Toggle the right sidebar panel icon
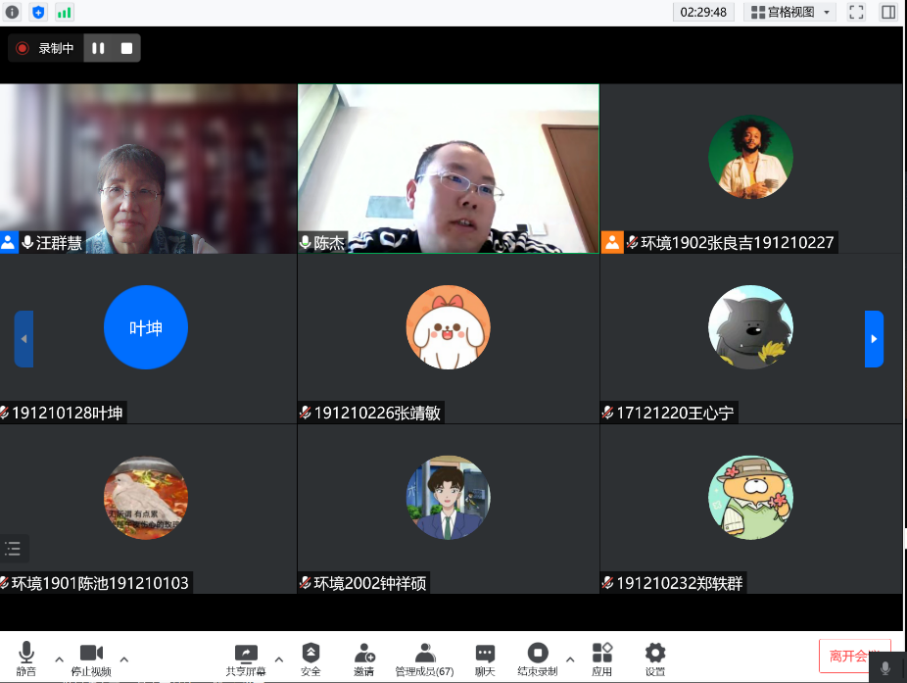907x683 pixels. click(x=887, y=12)
